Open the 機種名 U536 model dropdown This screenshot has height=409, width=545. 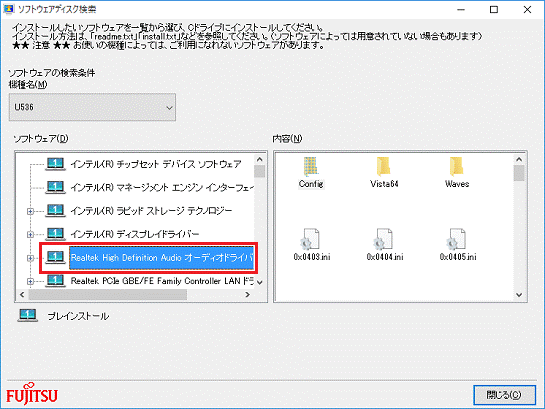92,107
